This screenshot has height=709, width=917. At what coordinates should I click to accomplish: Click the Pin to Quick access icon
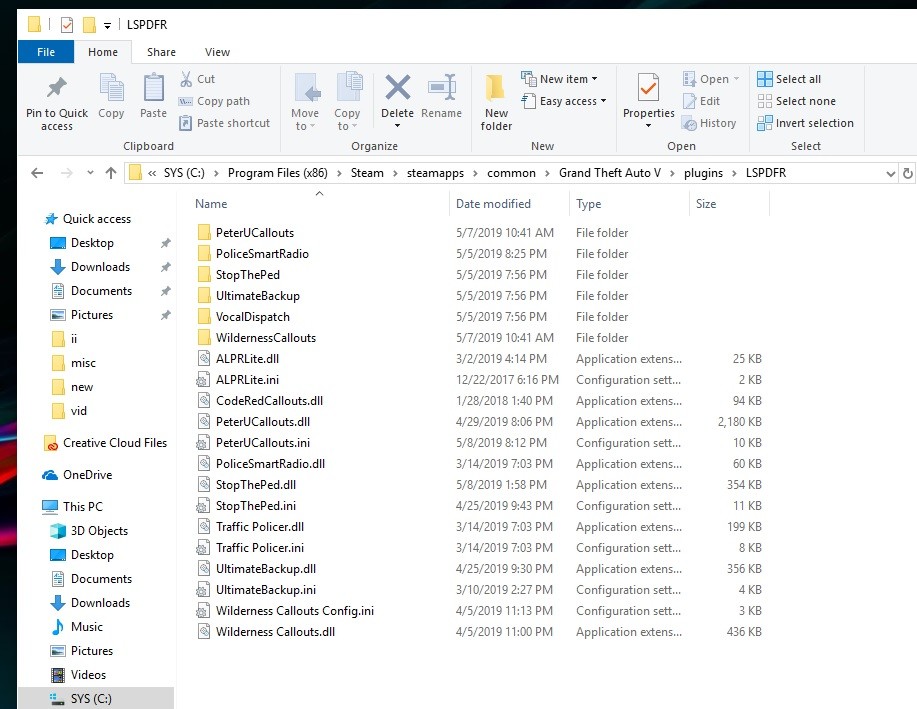[x=57, y=88]
